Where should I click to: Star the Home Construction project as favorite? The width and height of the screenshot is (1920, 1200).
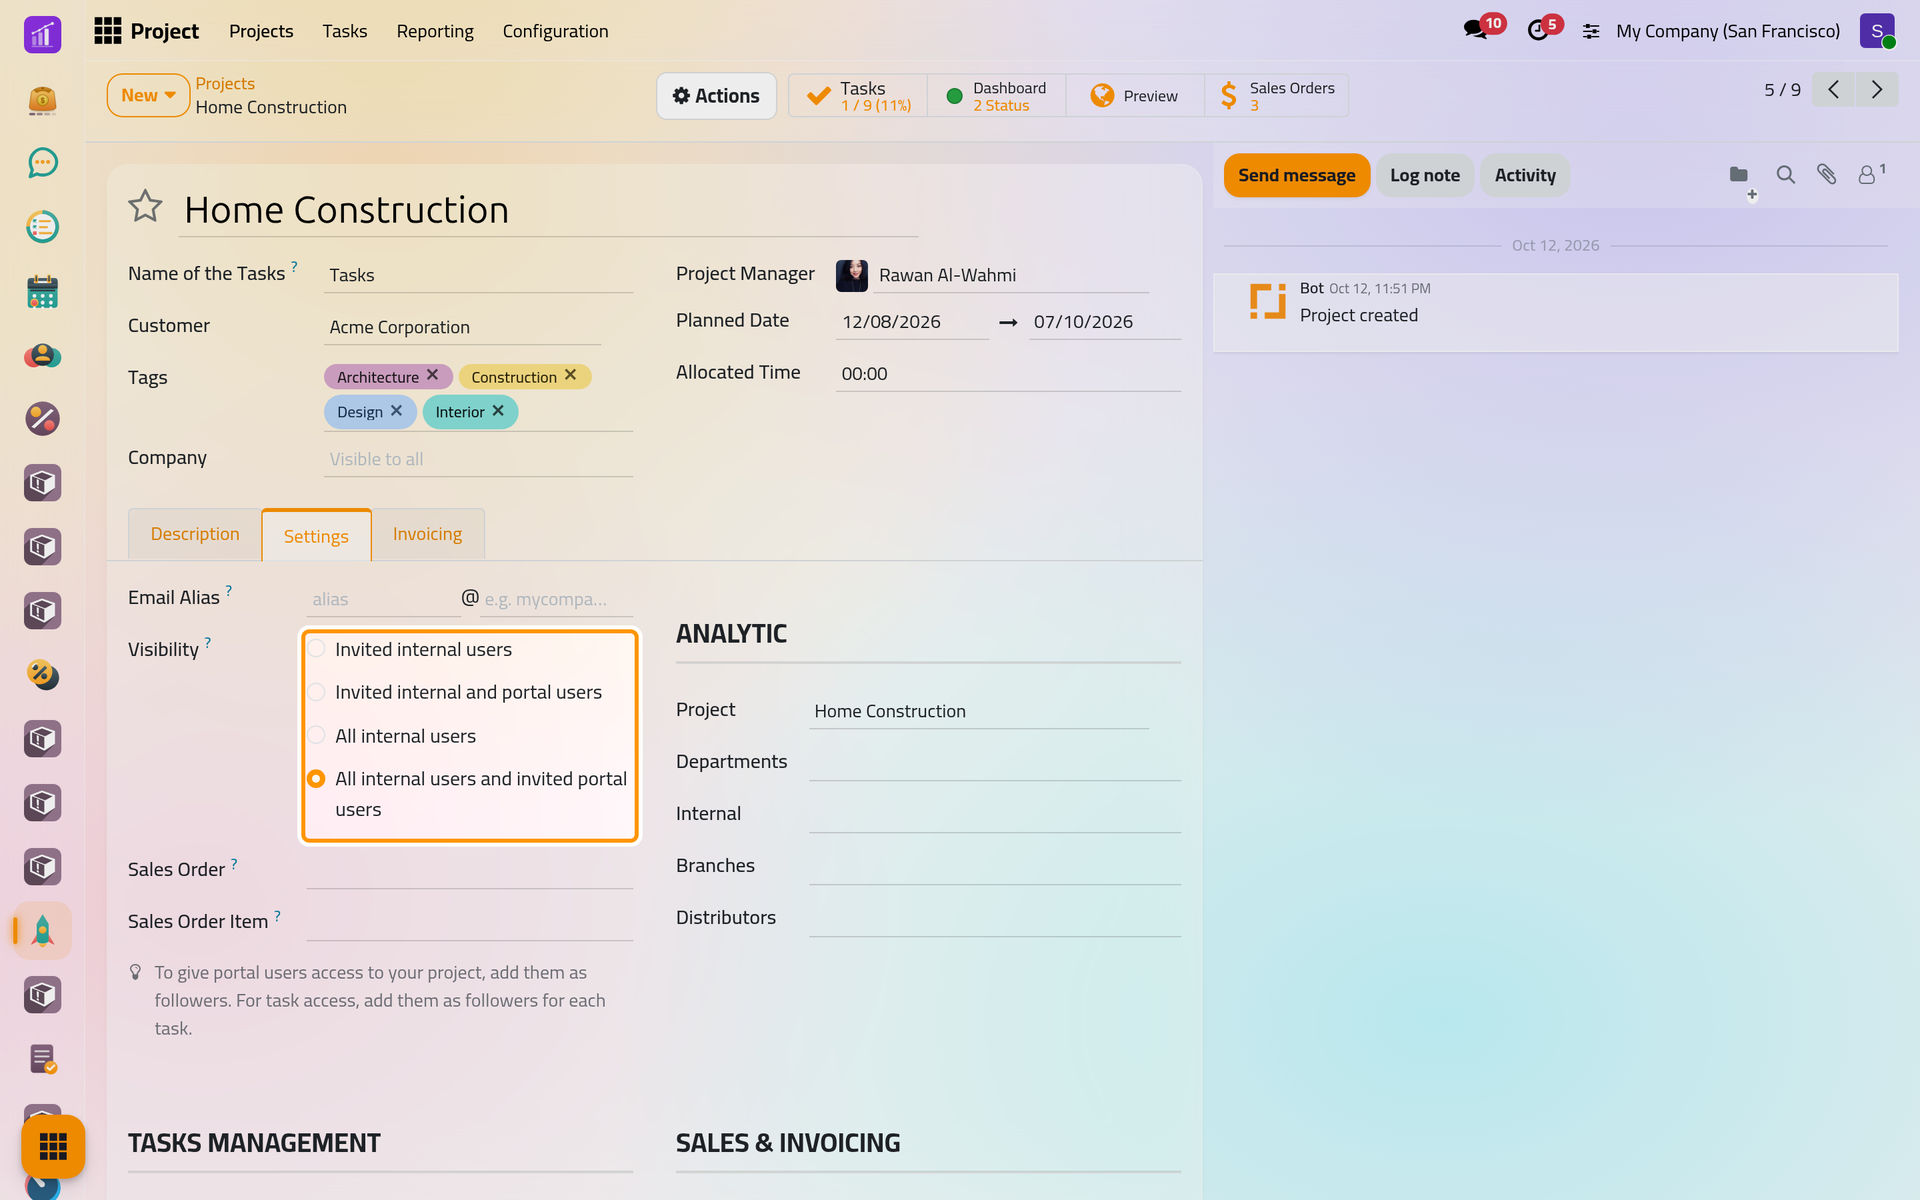(x=145, y=206)
